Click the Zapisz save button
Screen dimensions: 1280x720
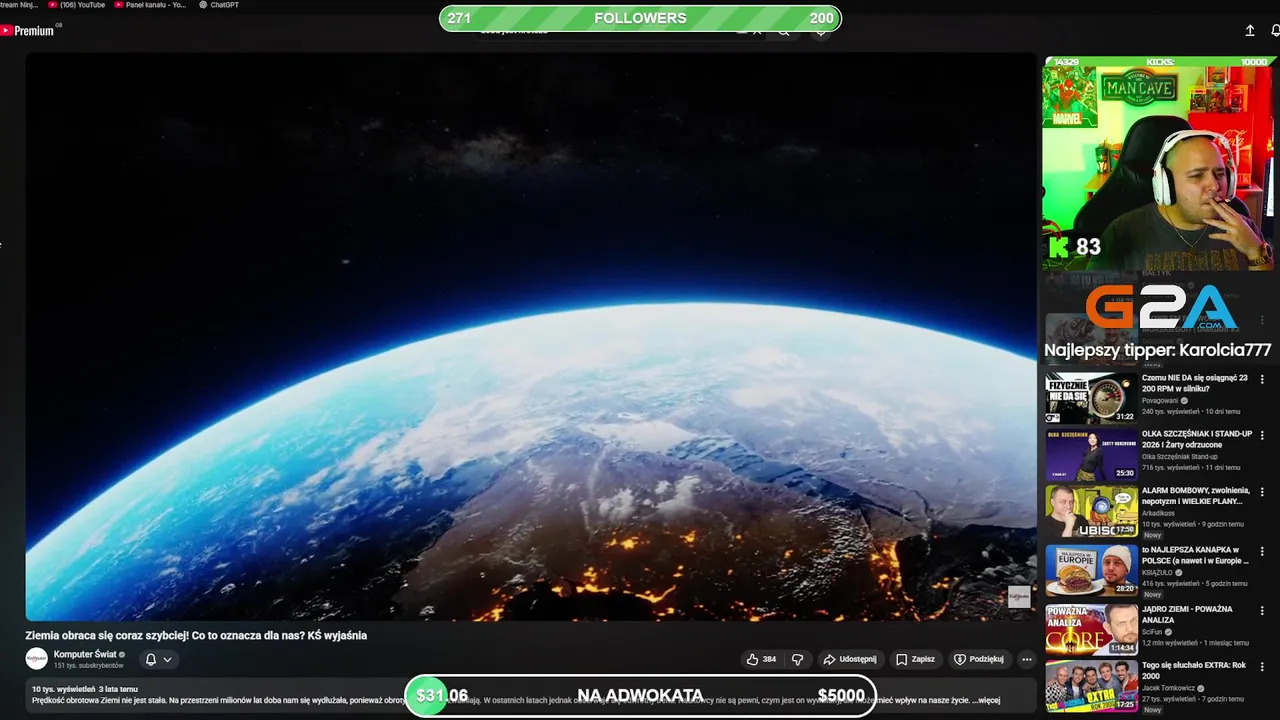(915, 659)
